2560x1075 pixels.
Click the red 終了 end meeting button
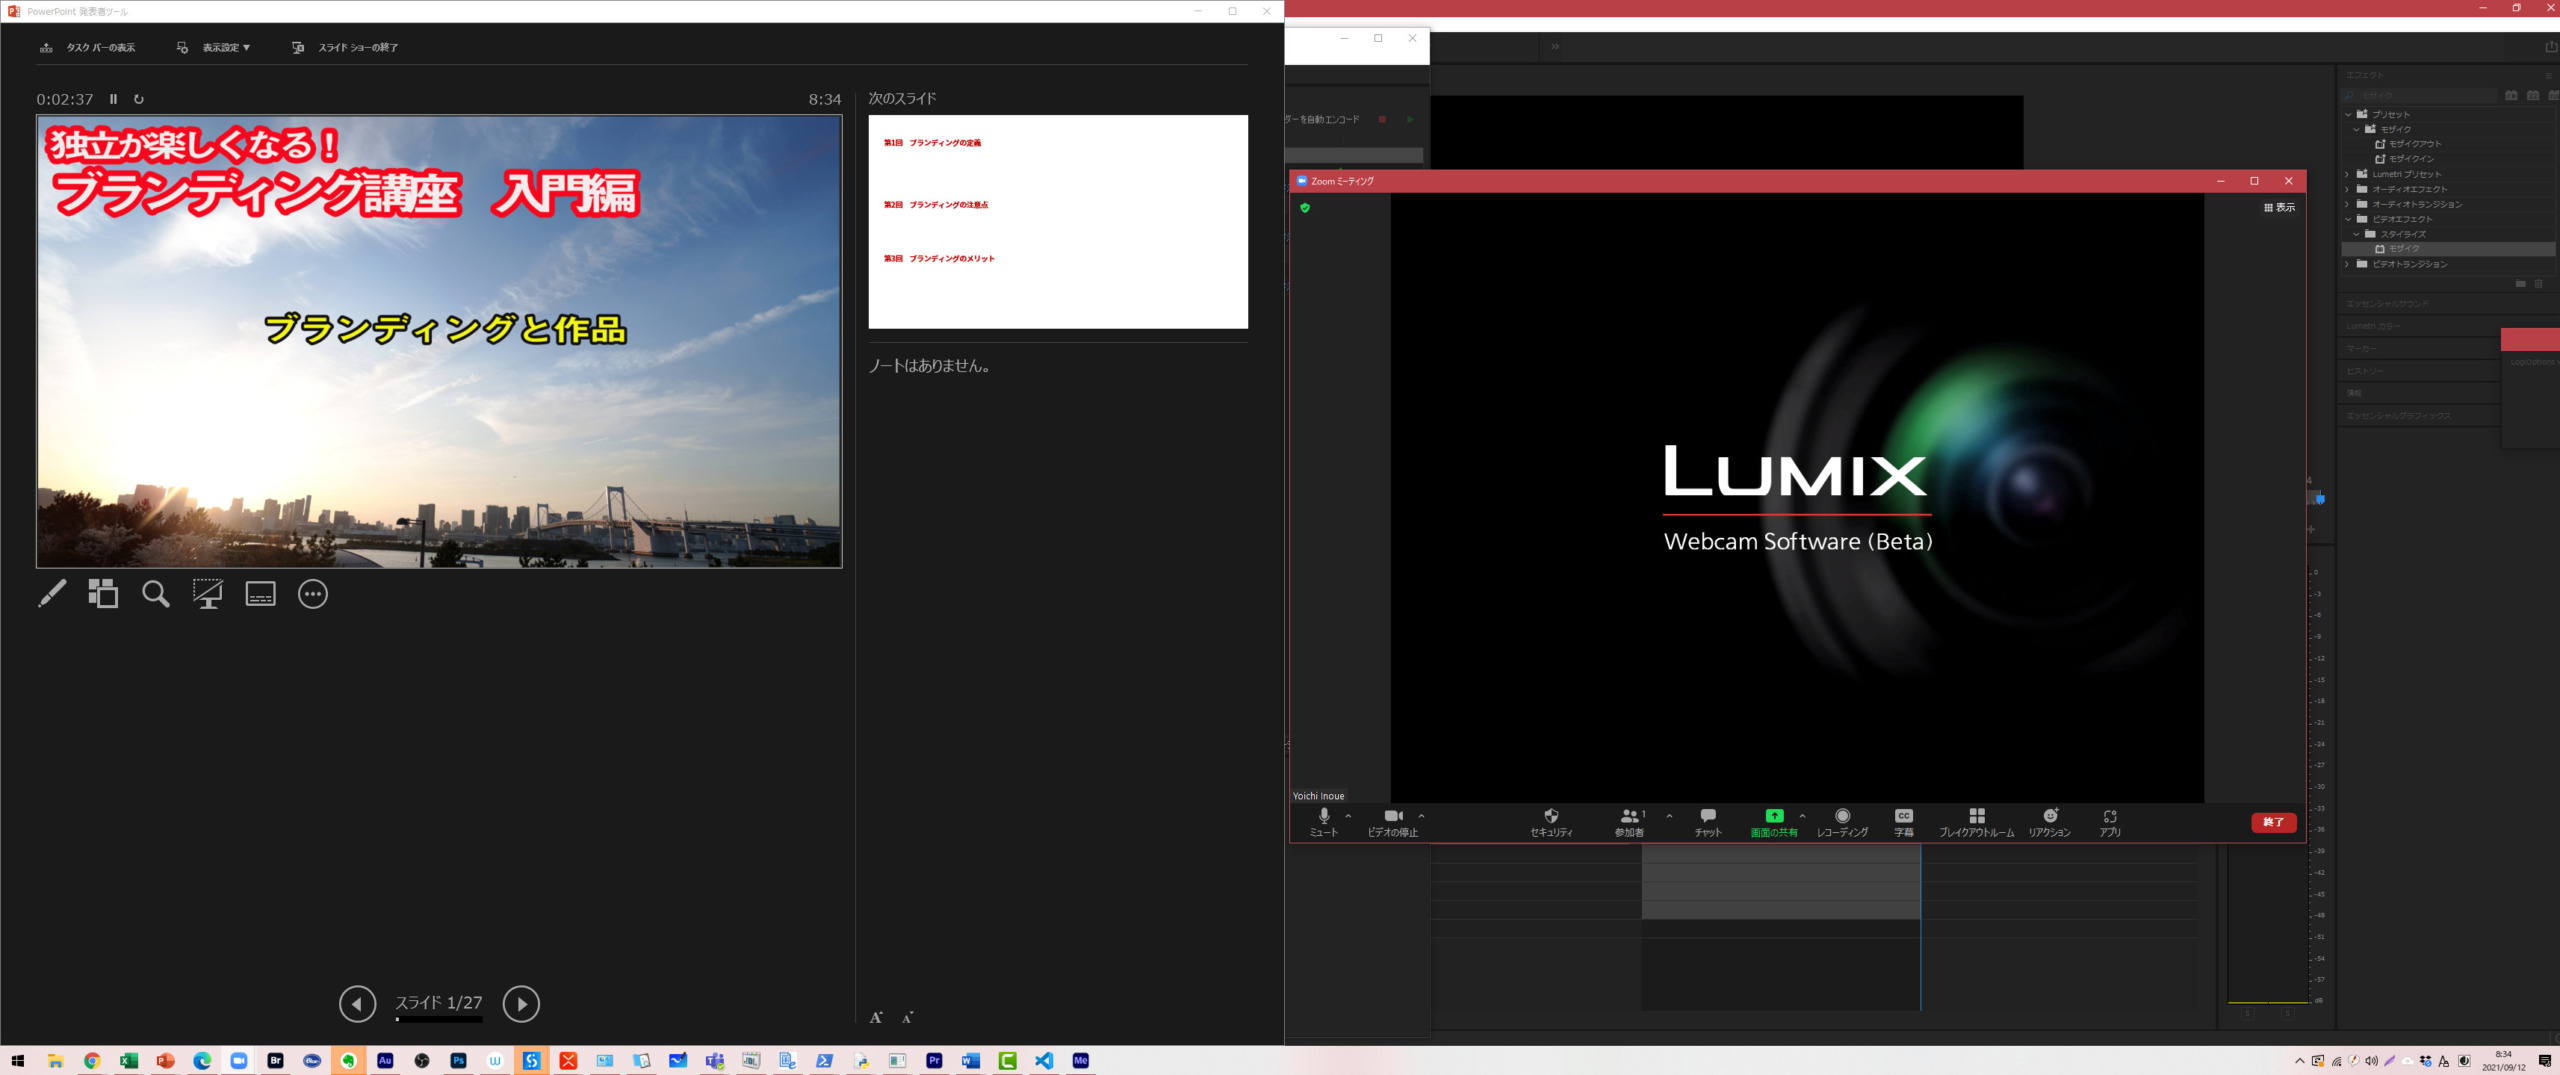point(2273,822)
